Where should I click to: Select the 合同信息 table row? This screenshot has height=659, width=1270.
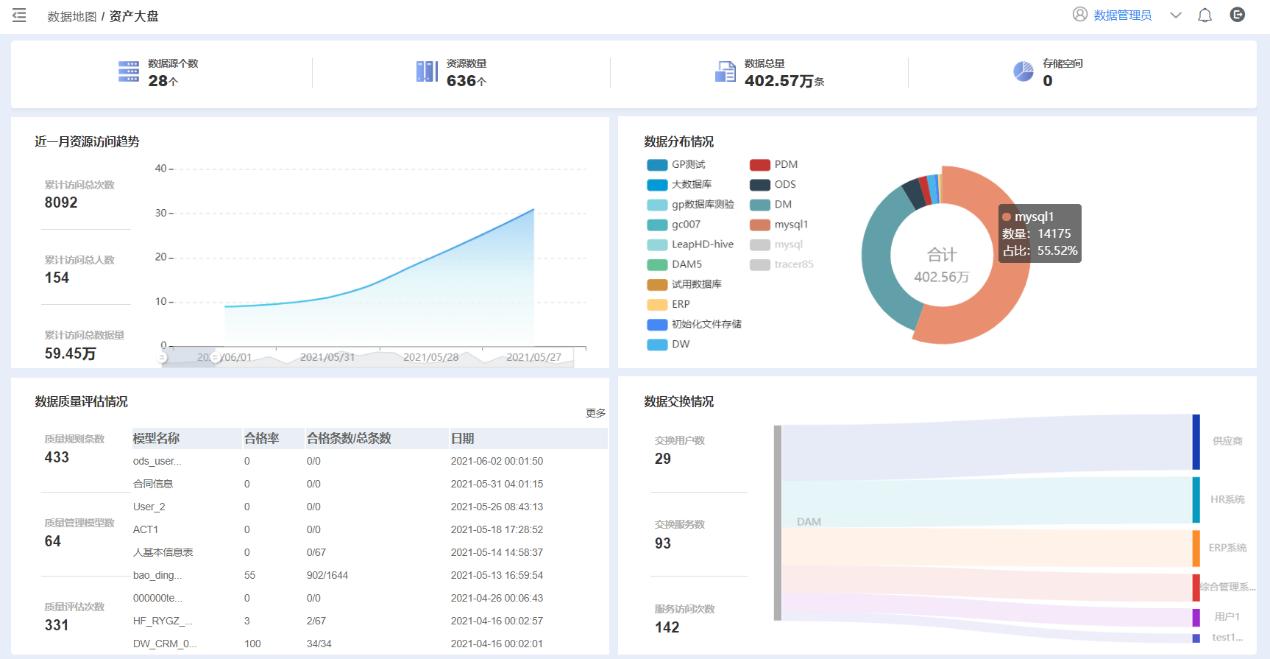[369, 484]
